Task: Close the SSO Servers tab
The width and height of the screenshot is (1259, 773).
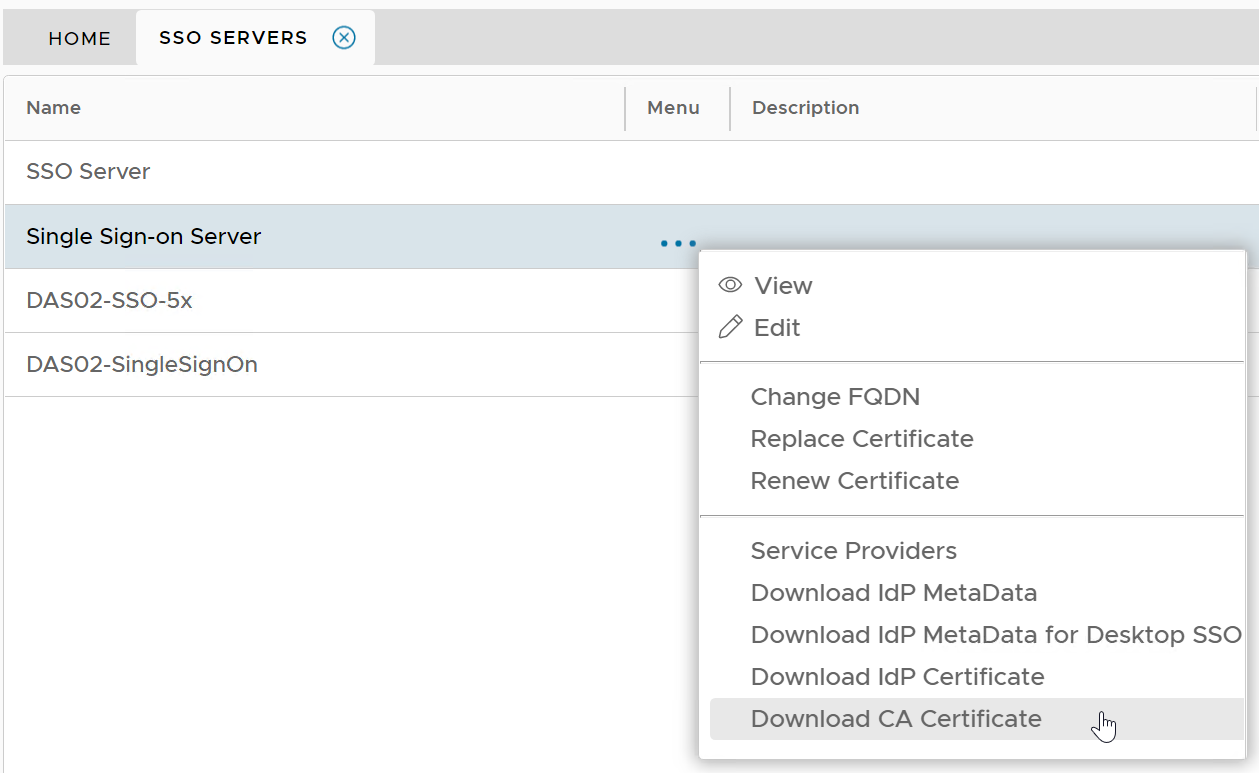Action: tap(344, 38)
